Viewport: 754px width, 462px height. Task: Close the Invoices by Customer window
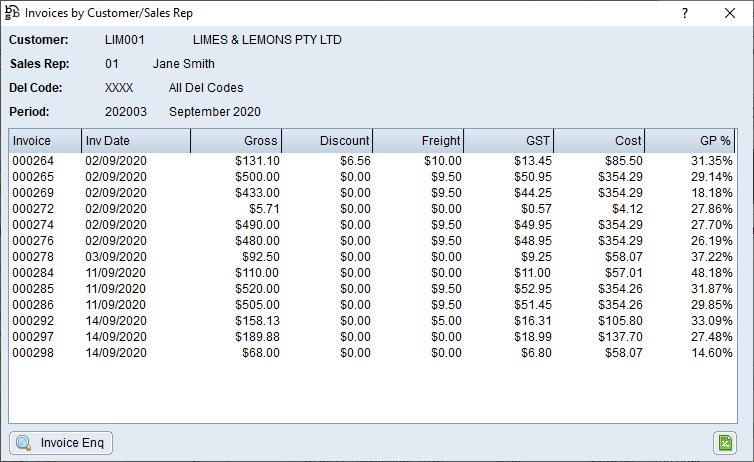coord(730,13)
